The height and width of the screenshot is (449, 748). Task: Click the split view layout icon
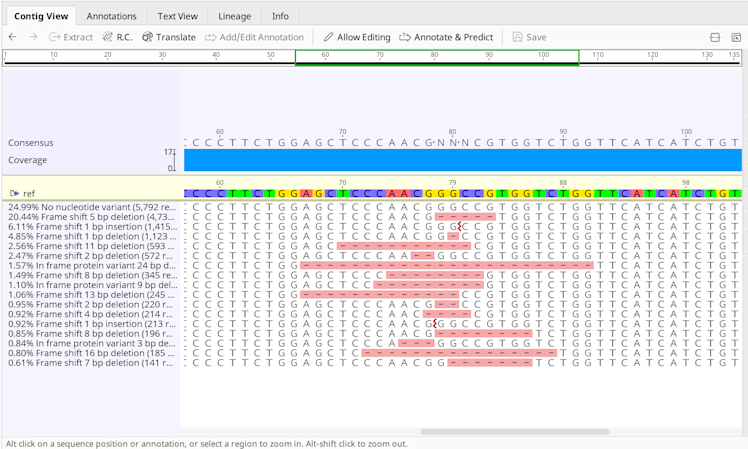[x=715, y=37]
